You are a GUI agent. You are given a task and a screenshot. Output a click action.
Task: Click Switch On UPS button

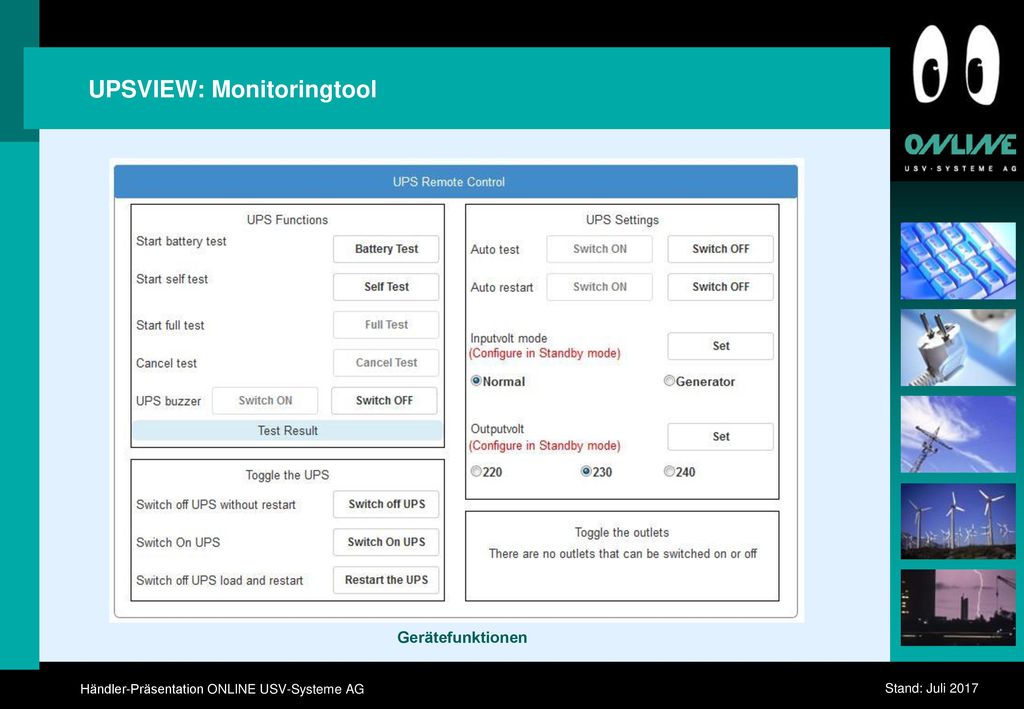point(386,542)
